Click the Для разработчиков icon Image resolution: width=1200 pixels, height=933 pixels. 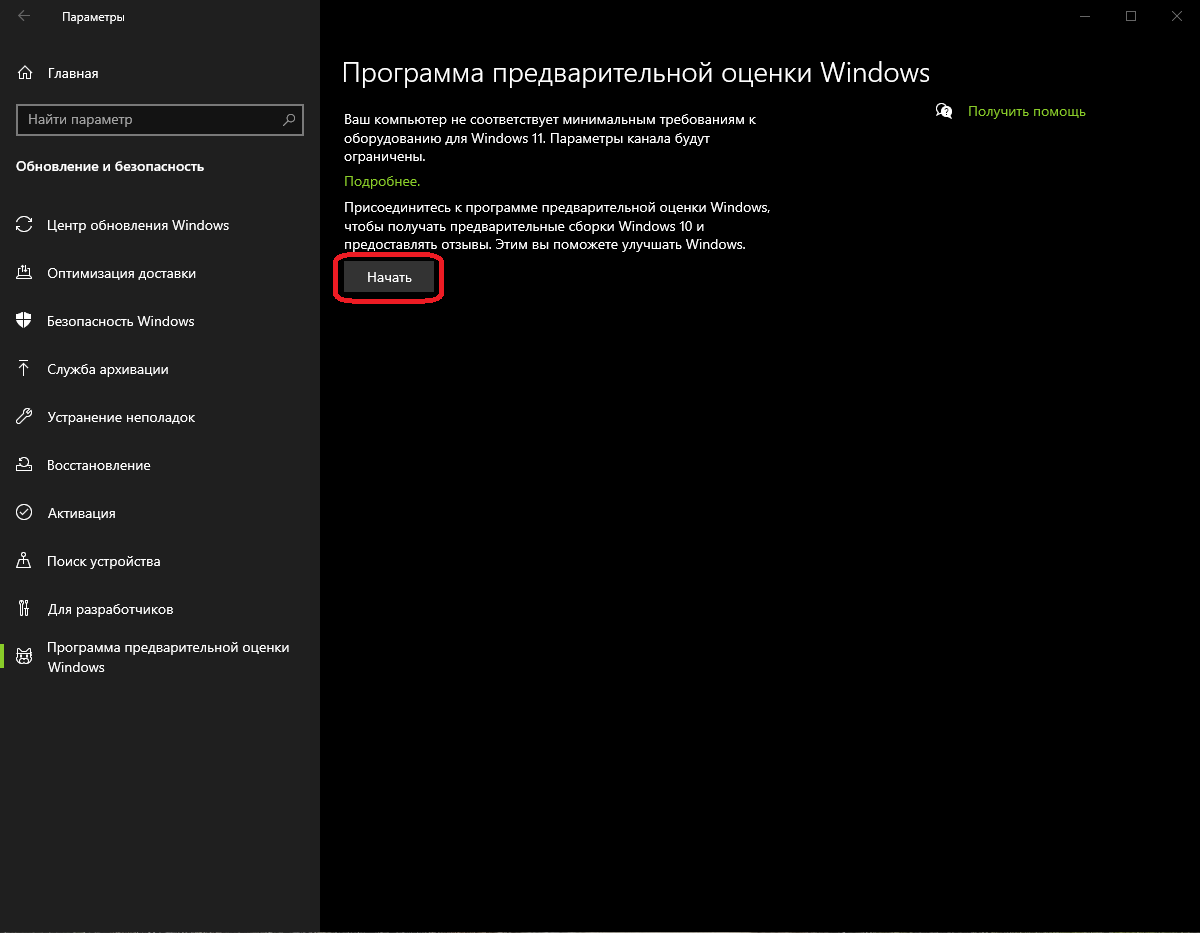(x=25, y=609)
